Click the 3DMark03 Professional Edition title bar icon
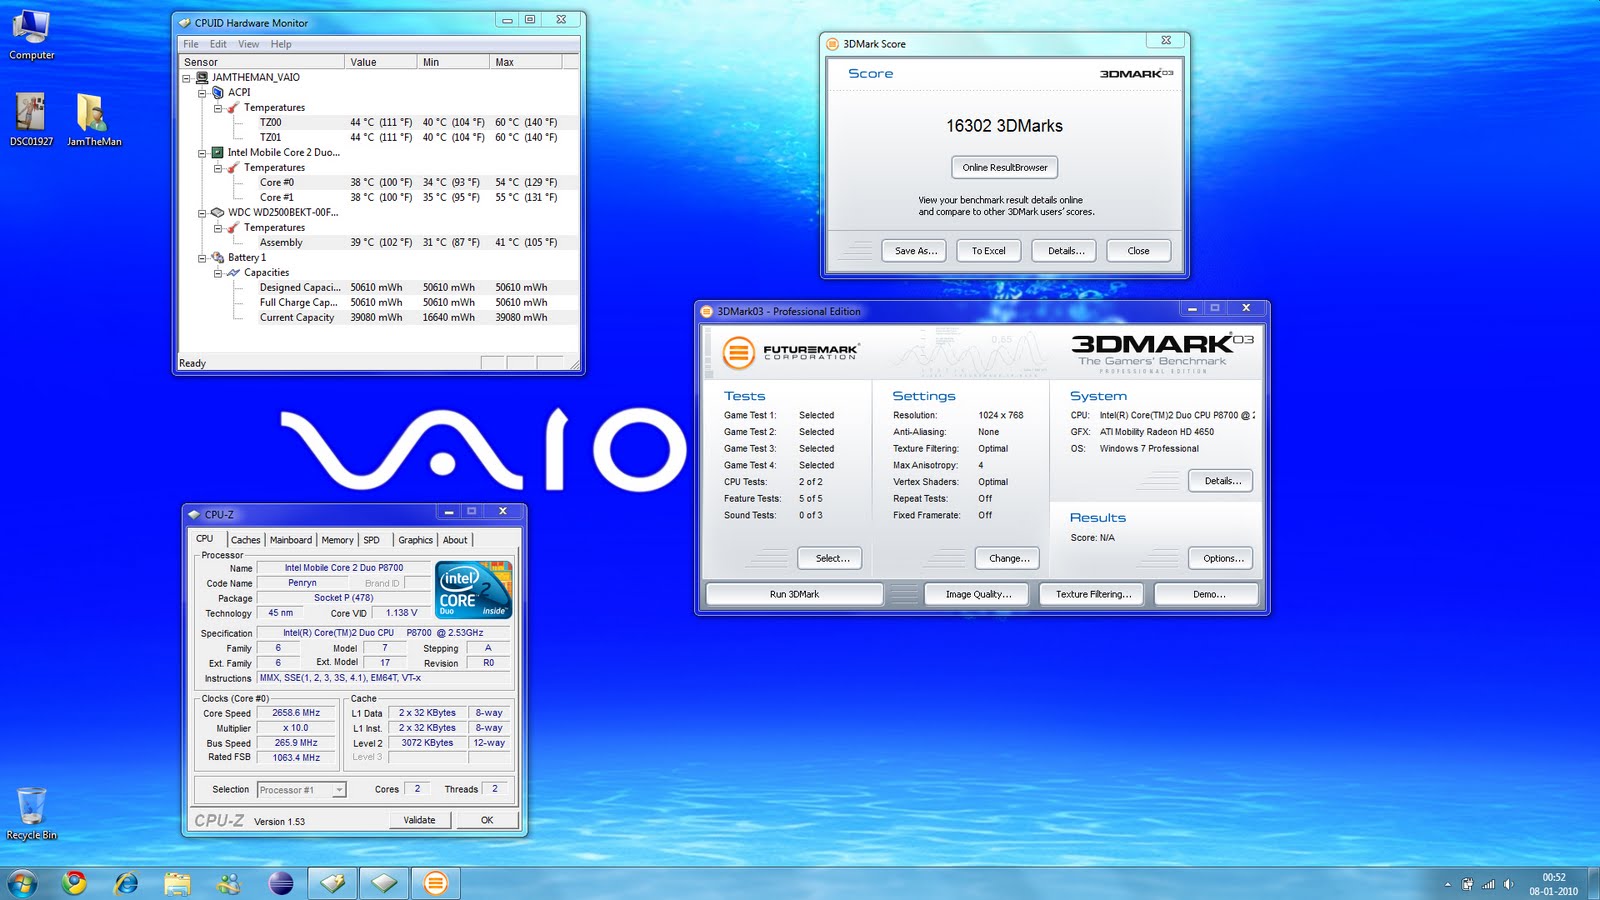The height and width of the screenshot is (900, 1600). click(x=706, y=311)
